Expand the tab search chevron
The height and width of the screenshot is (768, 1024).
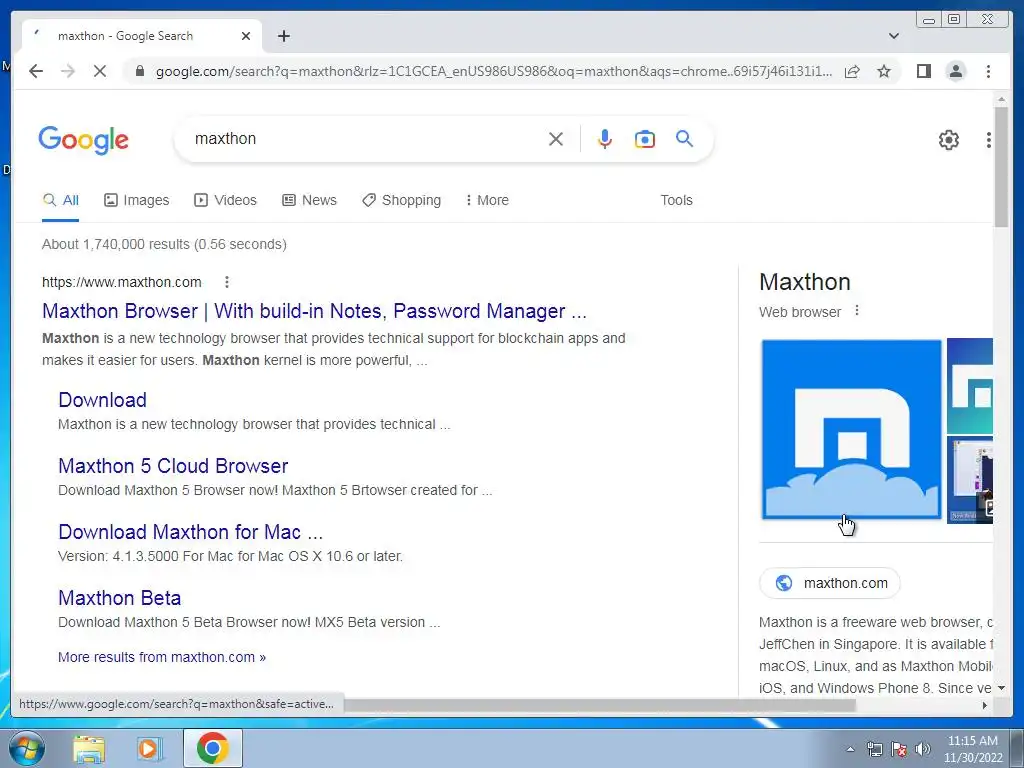(x=894, y=36)
